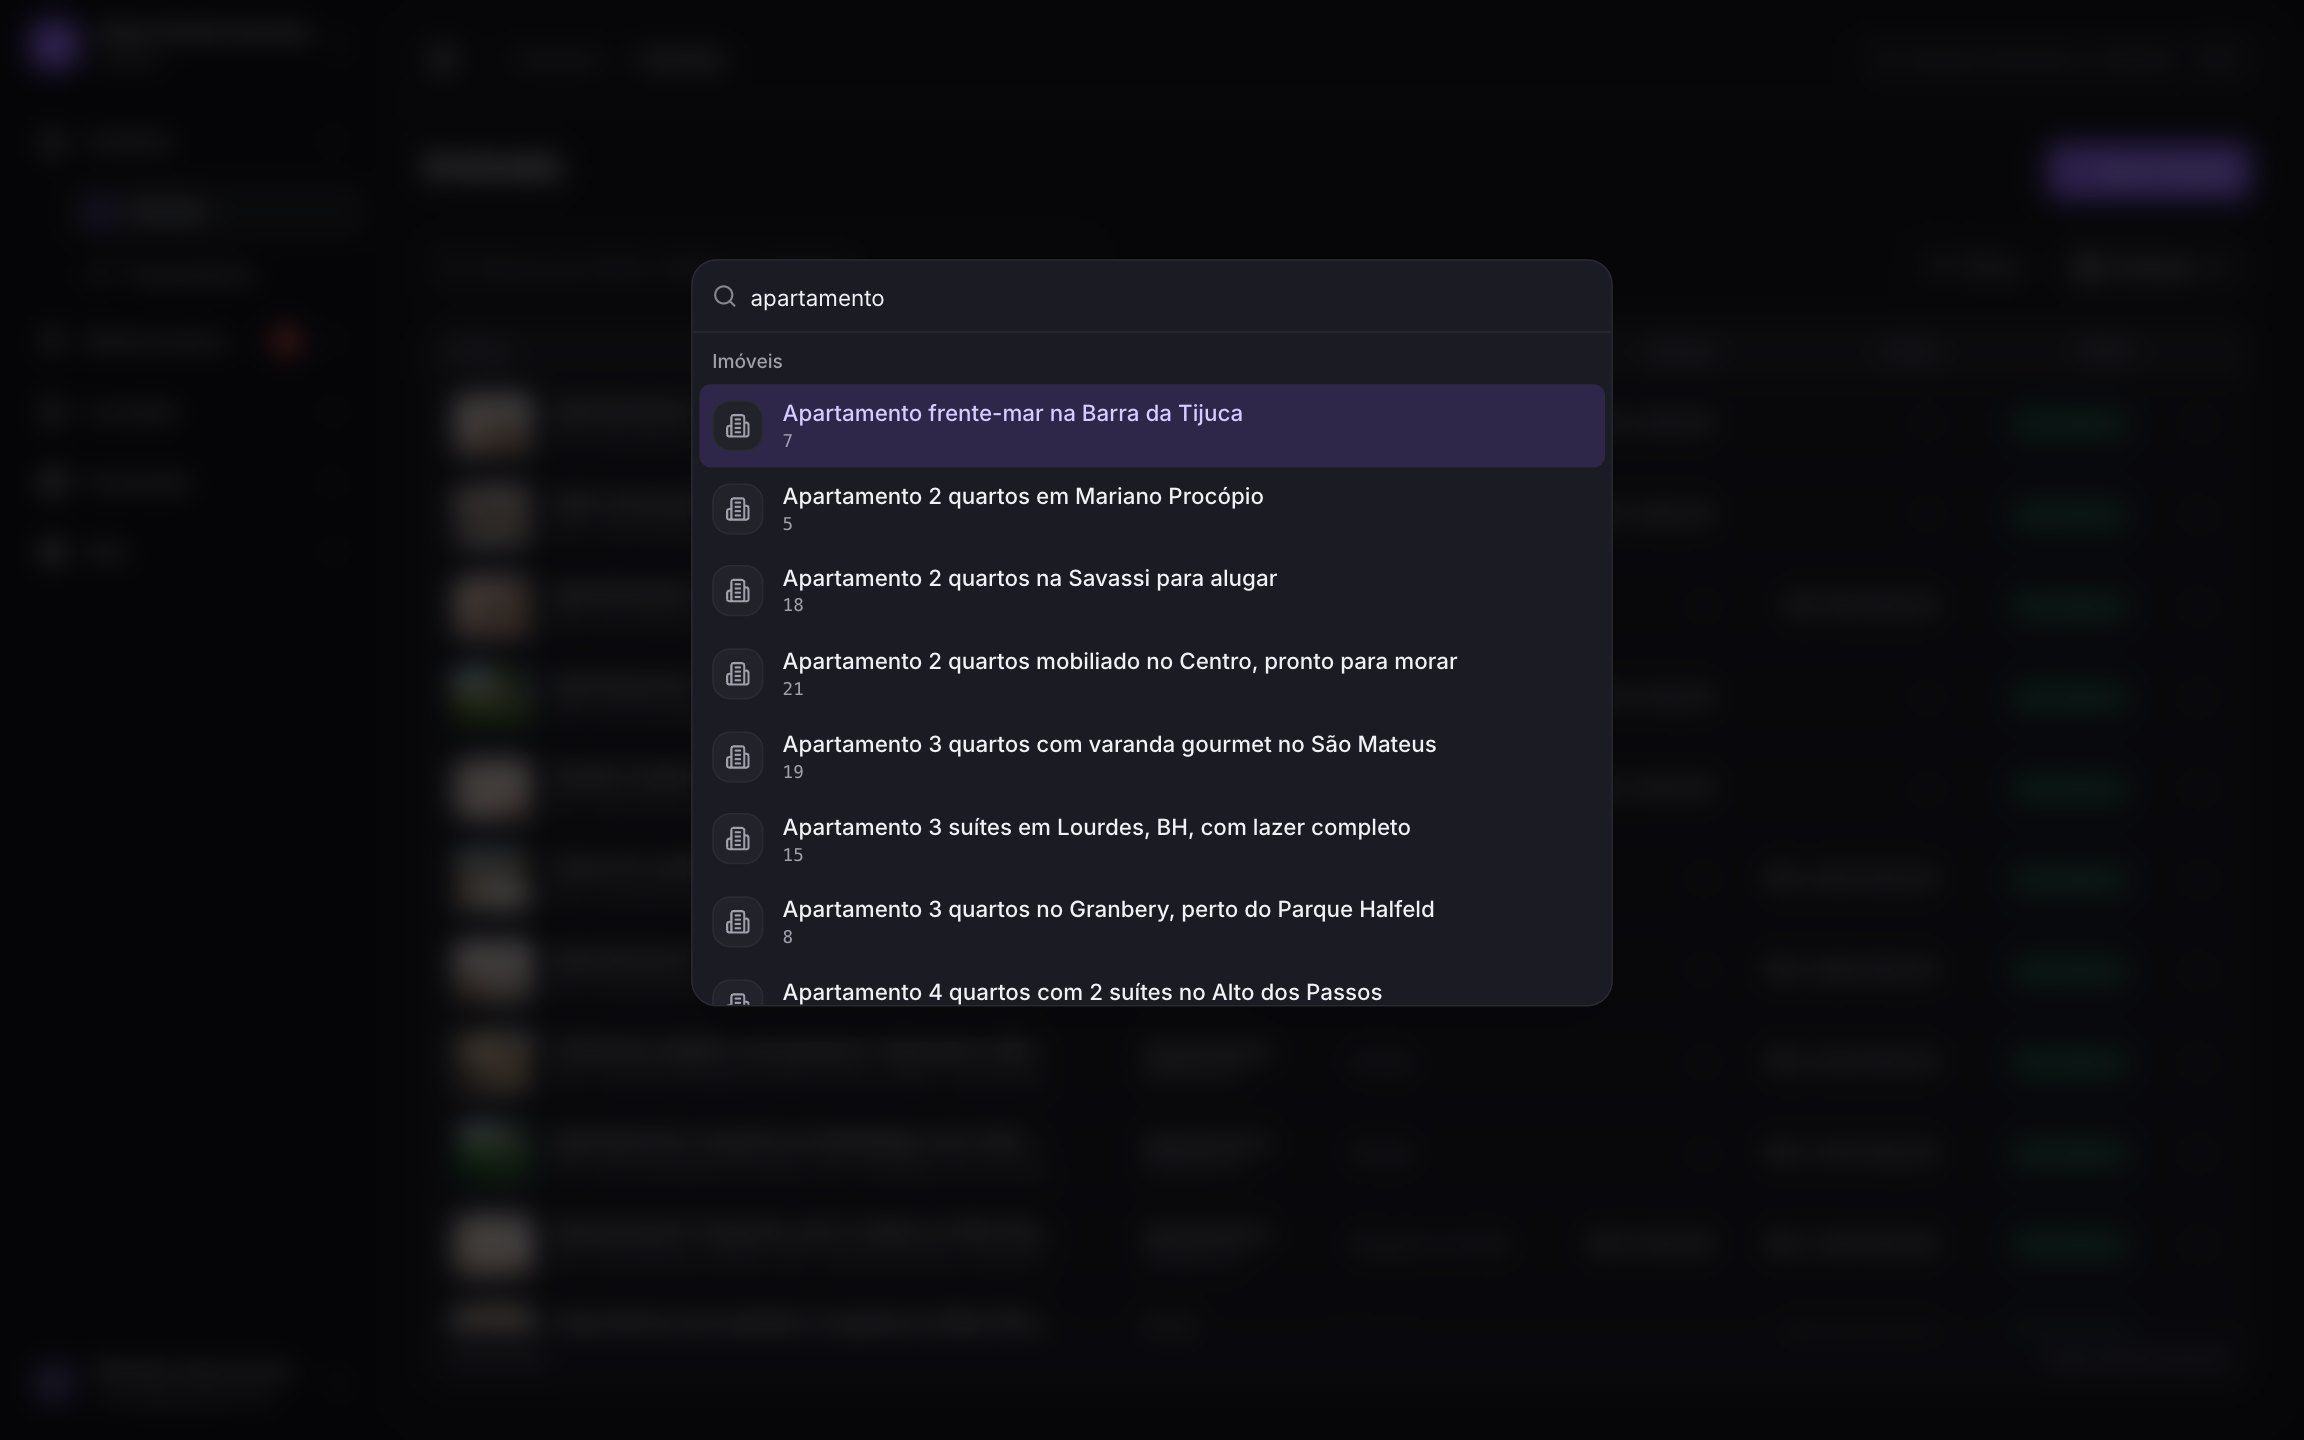Click building icon beside Alto dos Passos result
The height and width of the screenshot is (1440, 2304).
pyautogui.click(x=738, y=996)
